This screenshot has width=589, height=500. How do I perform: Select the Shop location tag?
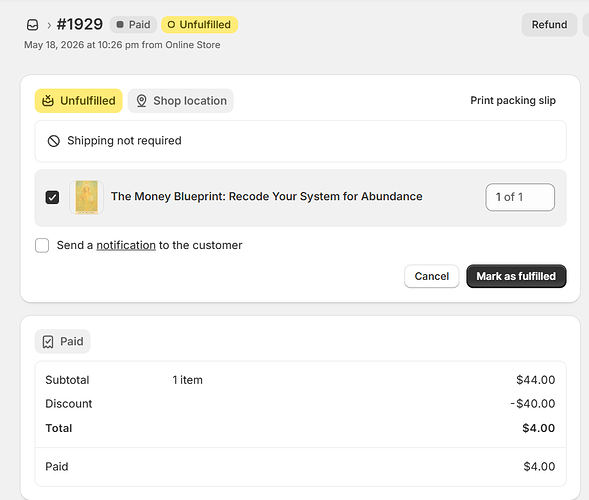(181, 101)
